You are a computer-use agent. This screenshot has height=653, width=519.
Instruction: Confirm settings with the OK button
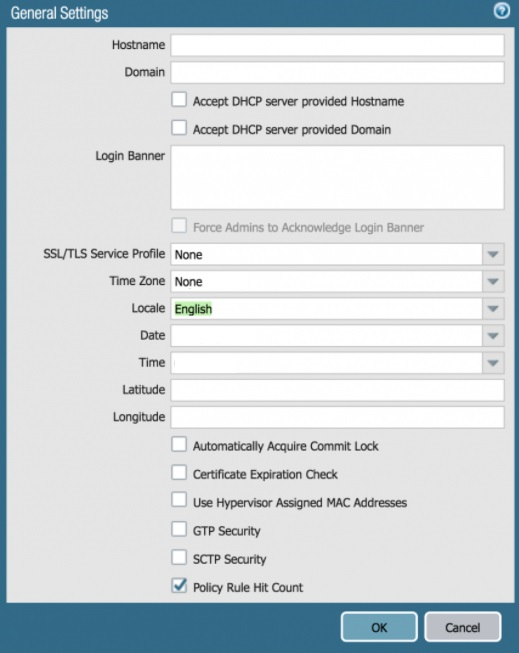379,627
